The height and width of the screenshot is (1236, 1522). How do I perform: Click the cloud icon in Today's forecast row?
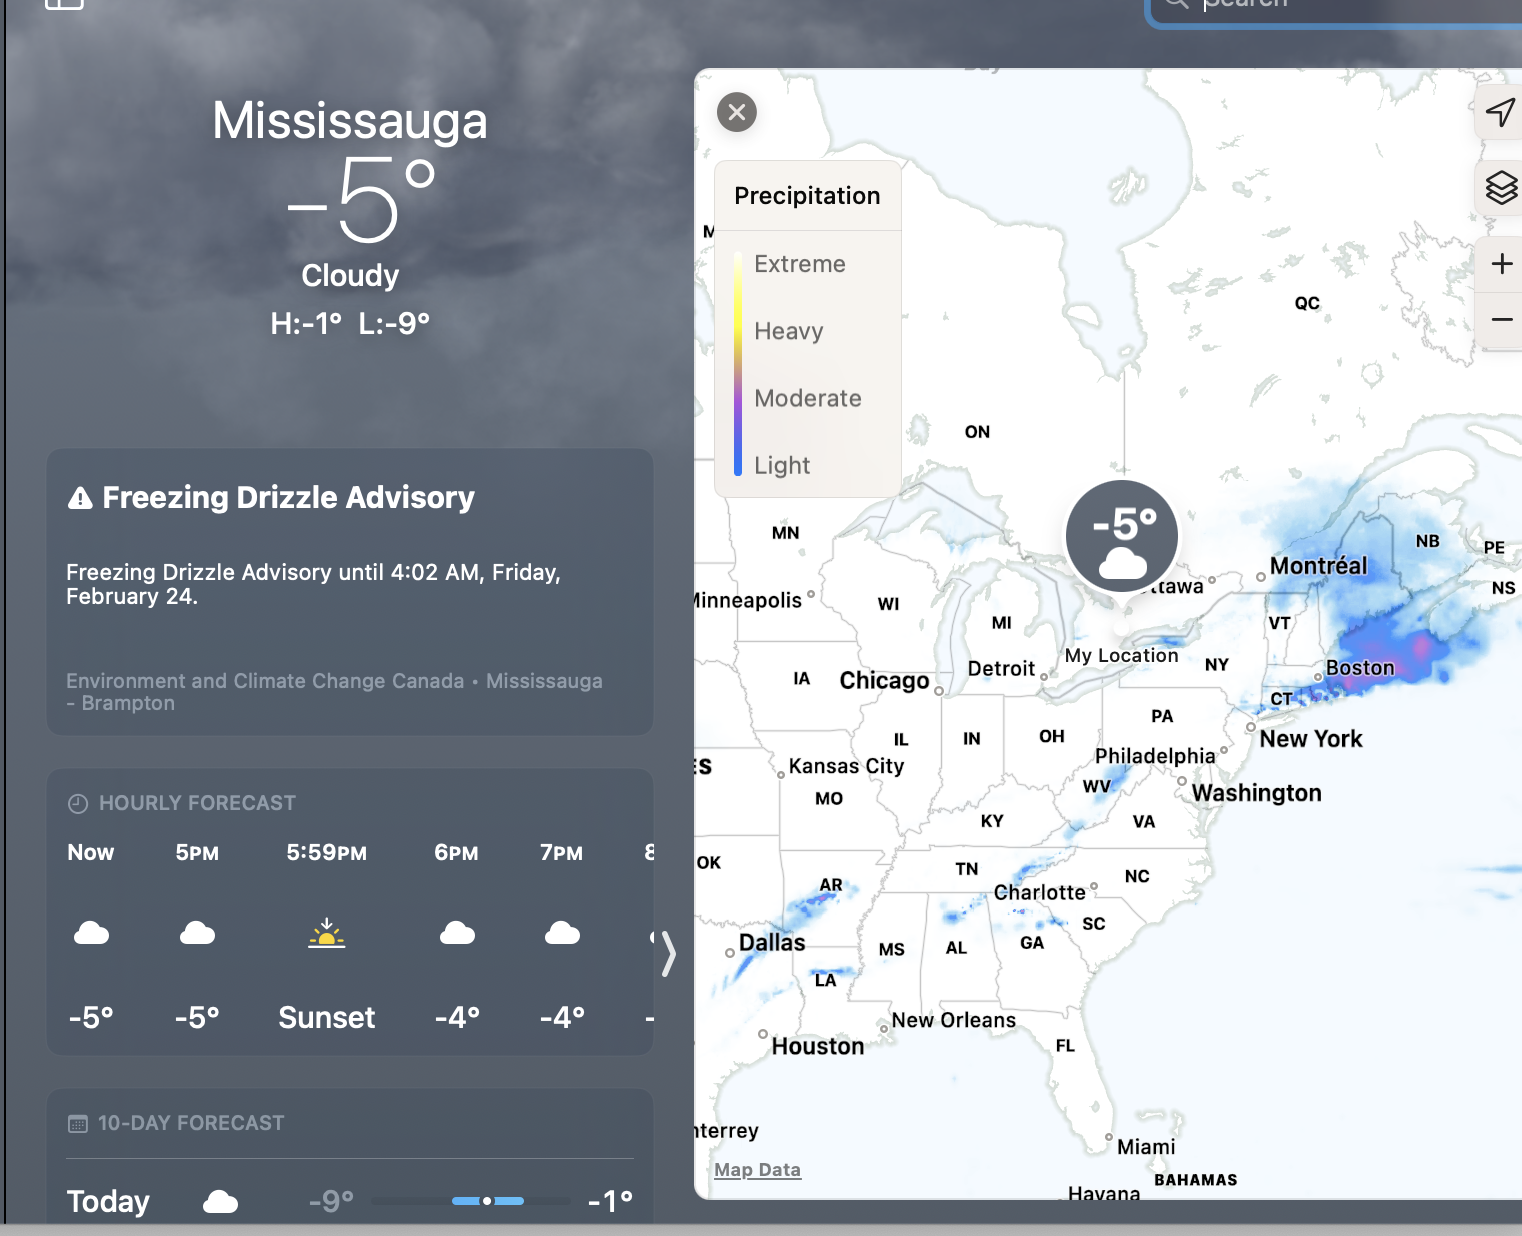tap(220, 1200)
